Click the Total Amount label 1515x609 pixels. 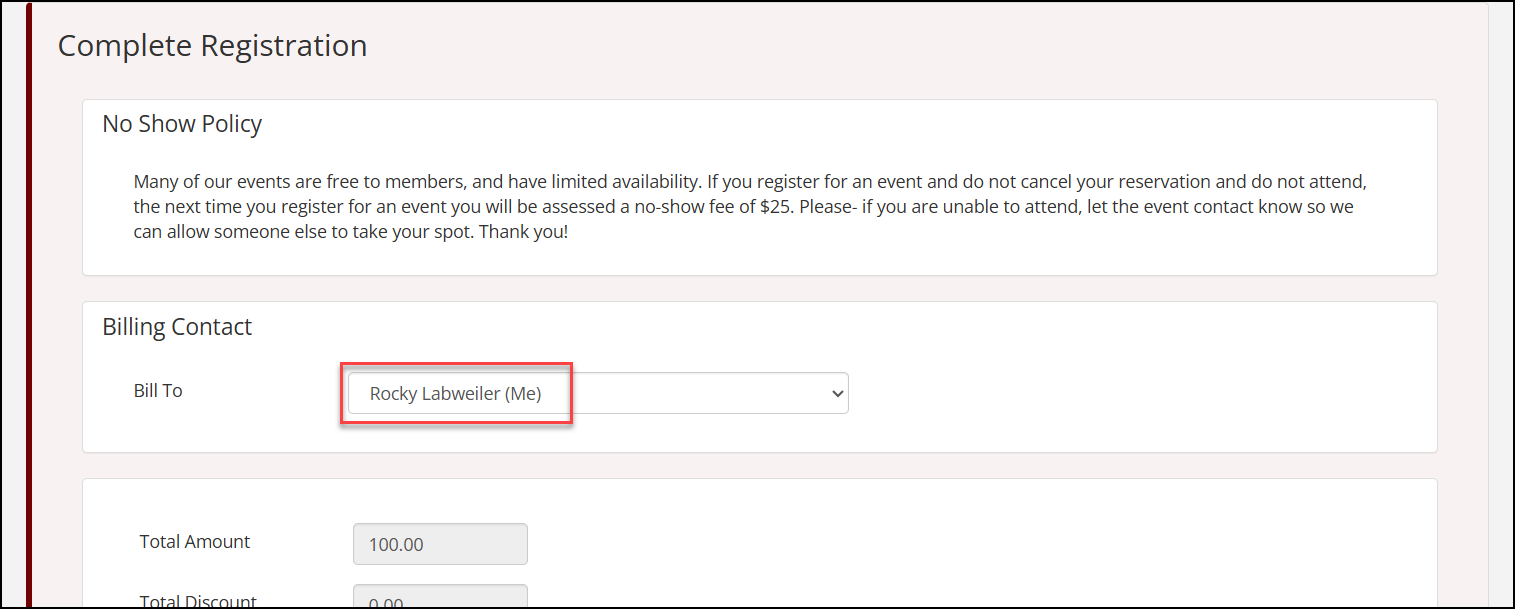coord(195,542)
